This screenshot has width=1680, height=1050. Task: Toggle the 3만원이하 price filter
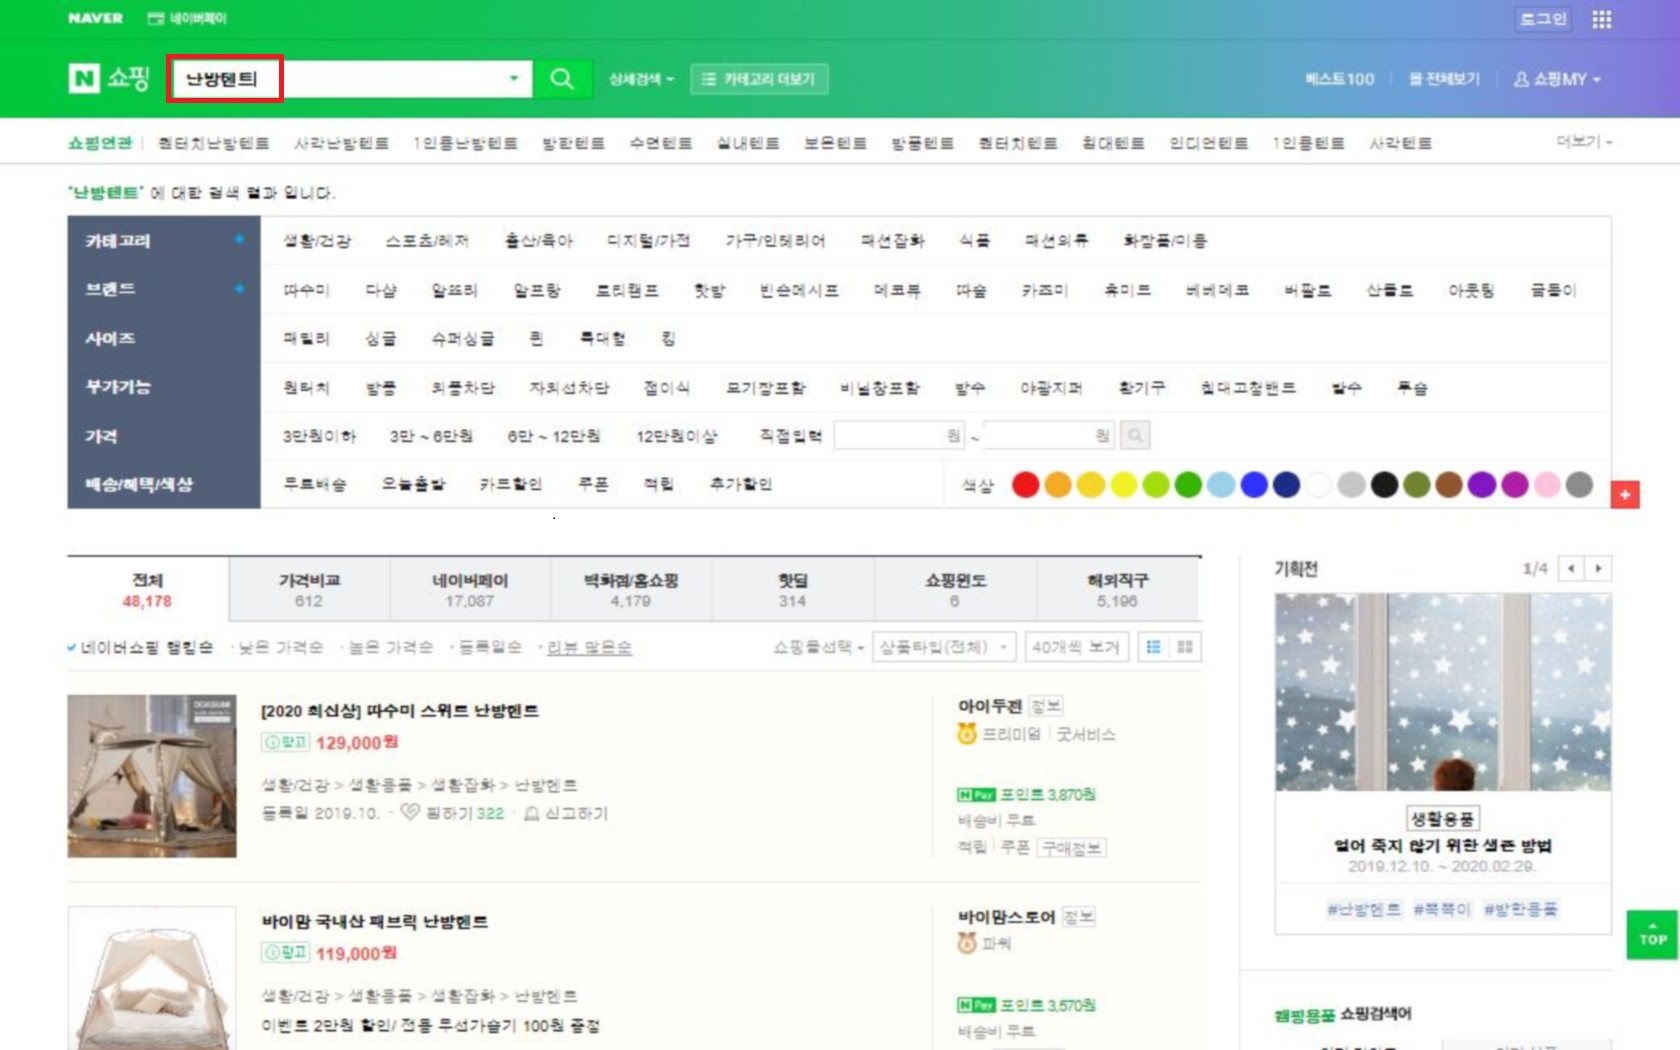319,436
